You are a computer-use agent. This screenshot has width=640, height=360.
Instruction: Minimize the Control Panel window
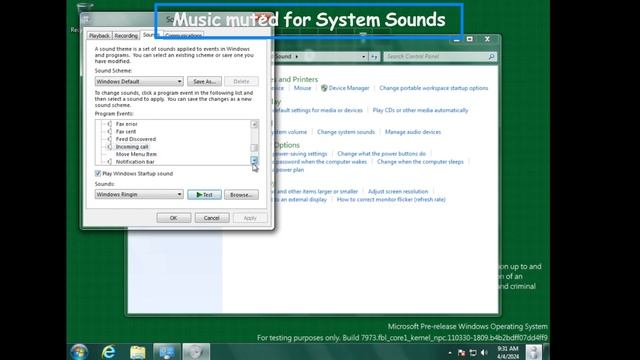(x=456, y=39)
